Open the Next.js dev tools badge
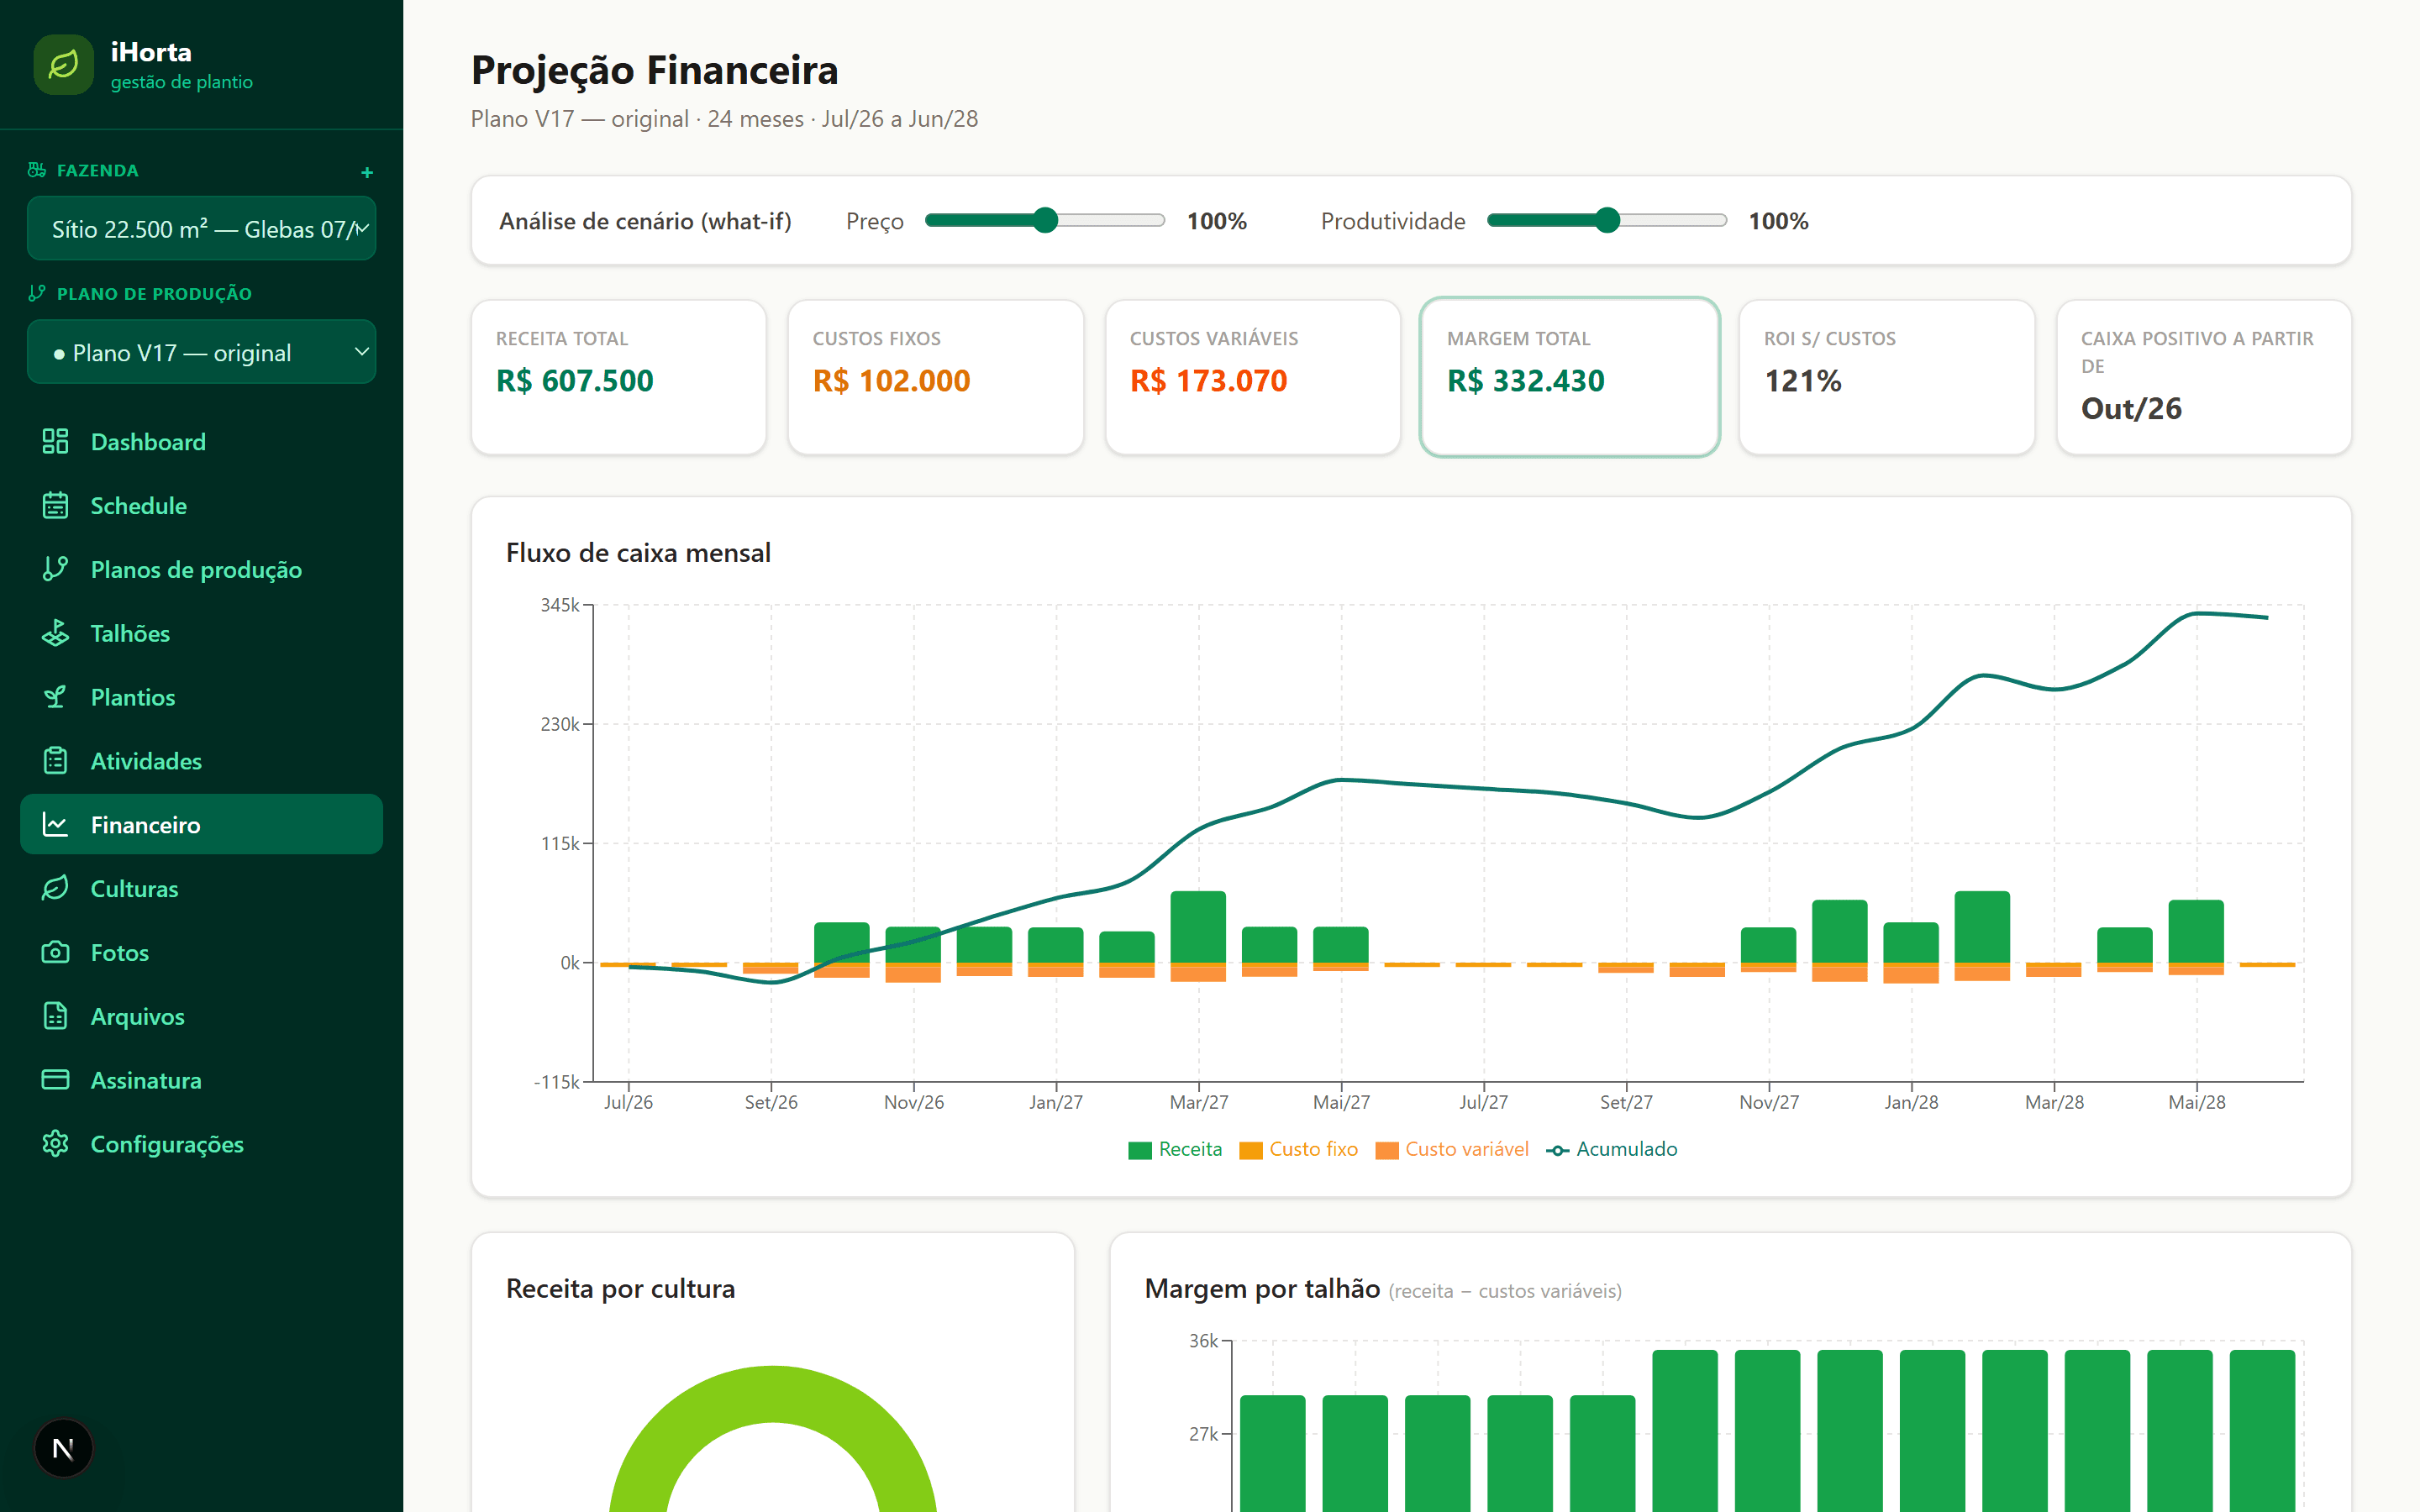2420x1512 pixels. [63, 1448]
